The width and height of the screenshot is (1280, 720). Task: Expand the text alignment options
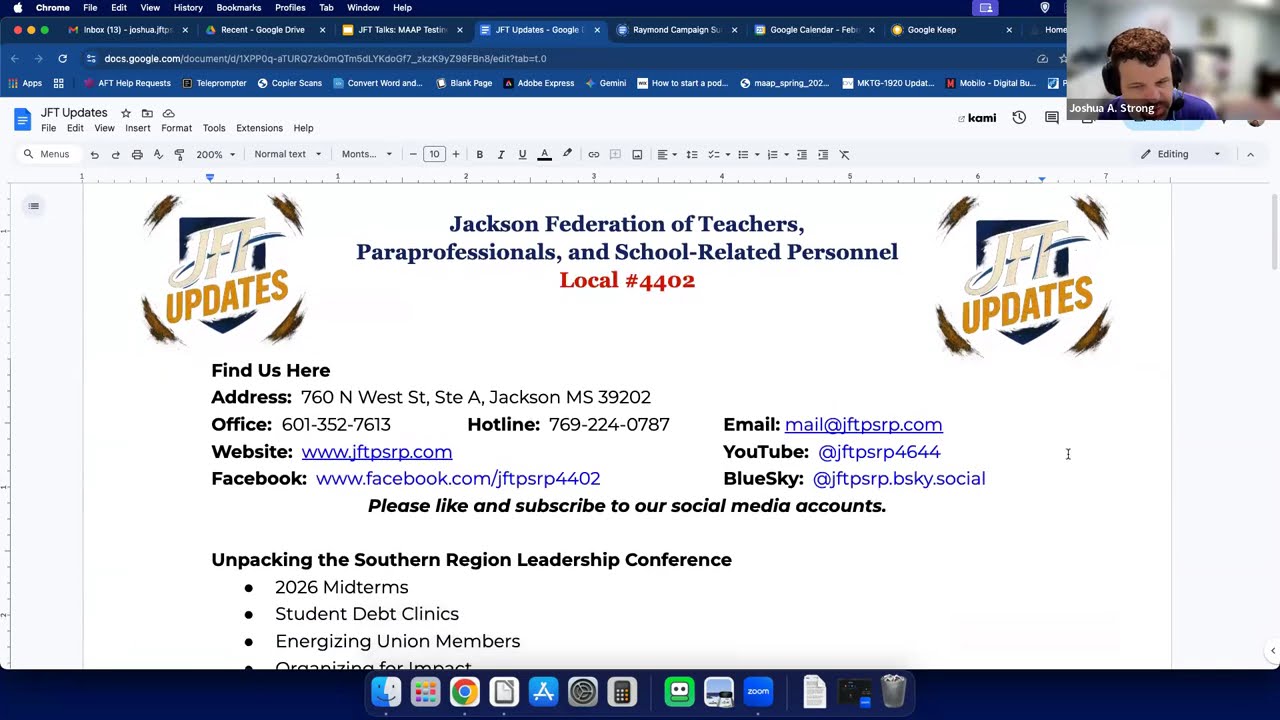pyautogui.click(x=666, y=154)
